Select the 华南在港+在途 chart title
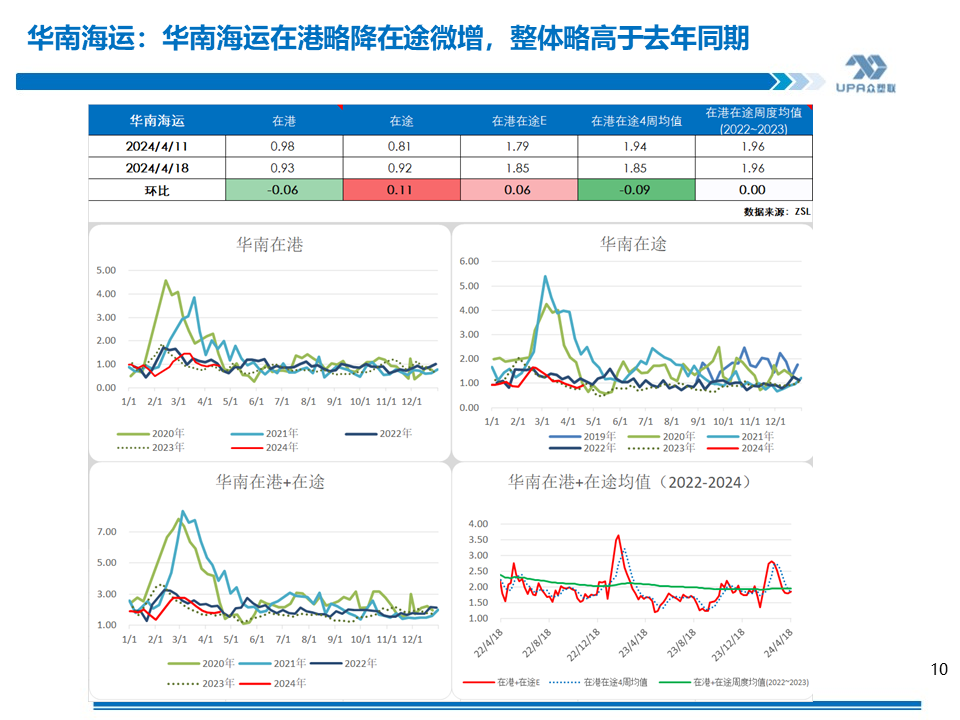 [x=270, y=482]
